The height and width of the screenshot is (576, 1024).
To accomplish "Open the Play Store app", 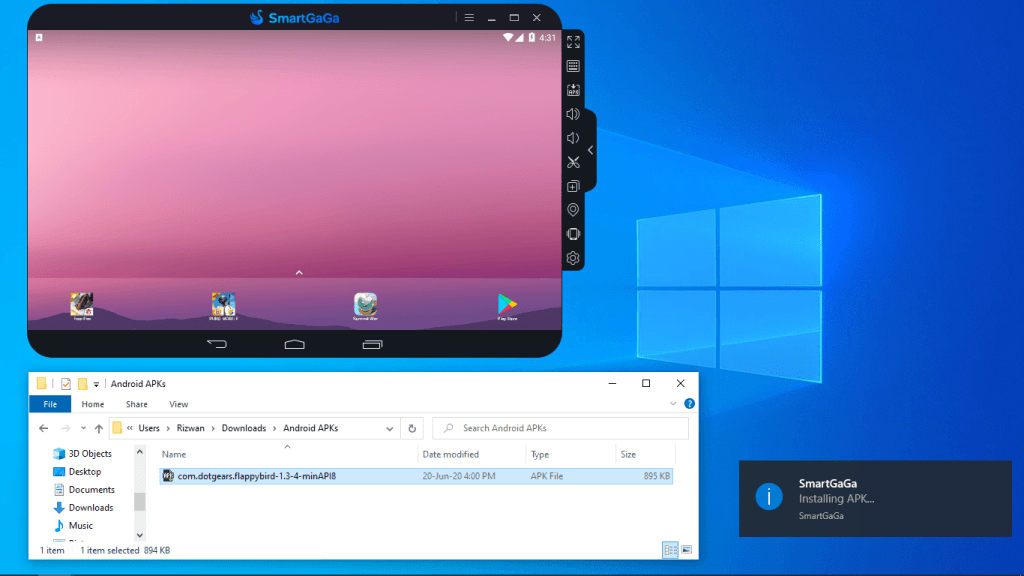I will click(x=507, y=306).
